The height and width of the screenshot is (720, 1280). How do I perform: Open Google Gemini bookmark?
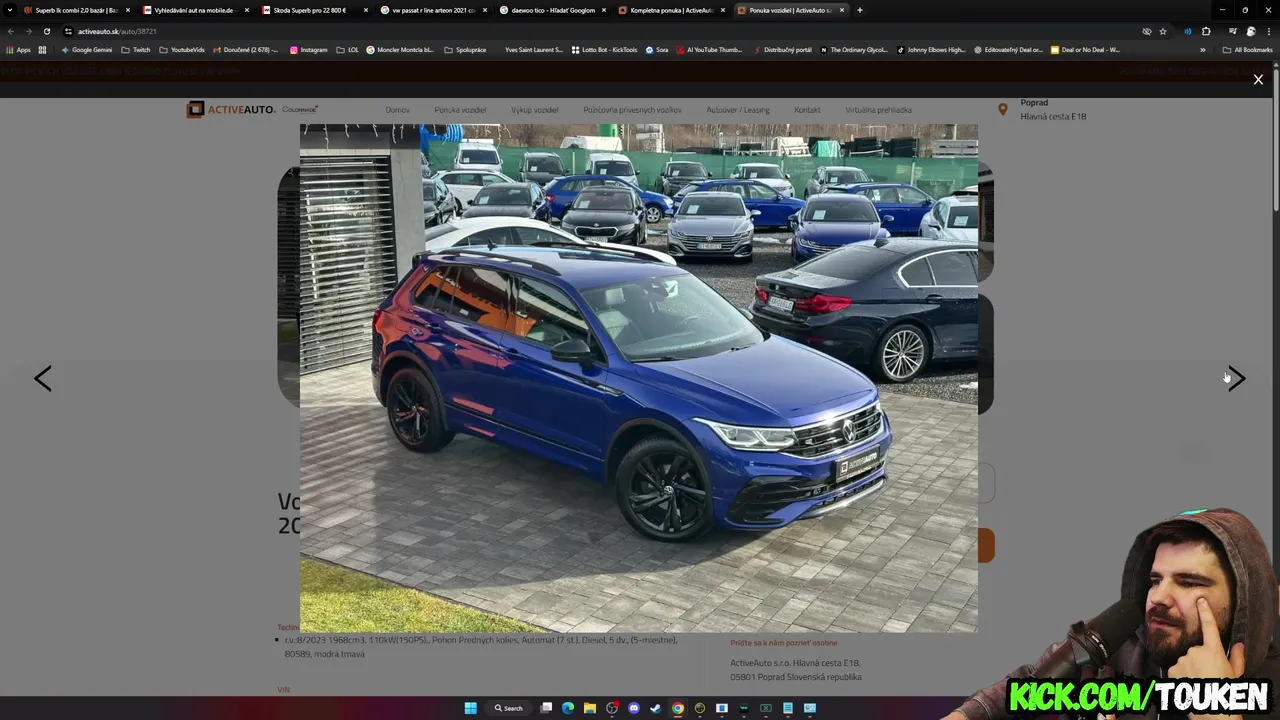coord(86,50)
